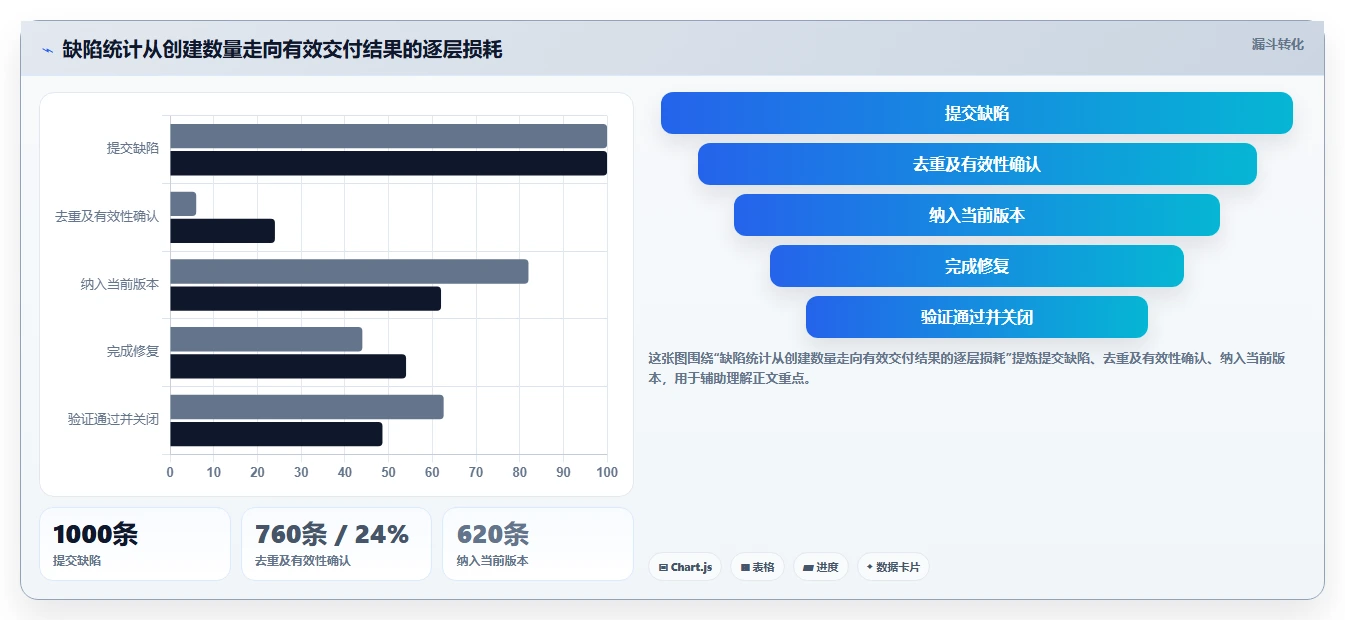Click the 去重及有效性确认 label on chart axis
Viewport: 1345px width, 620px height.
point(107,216)
